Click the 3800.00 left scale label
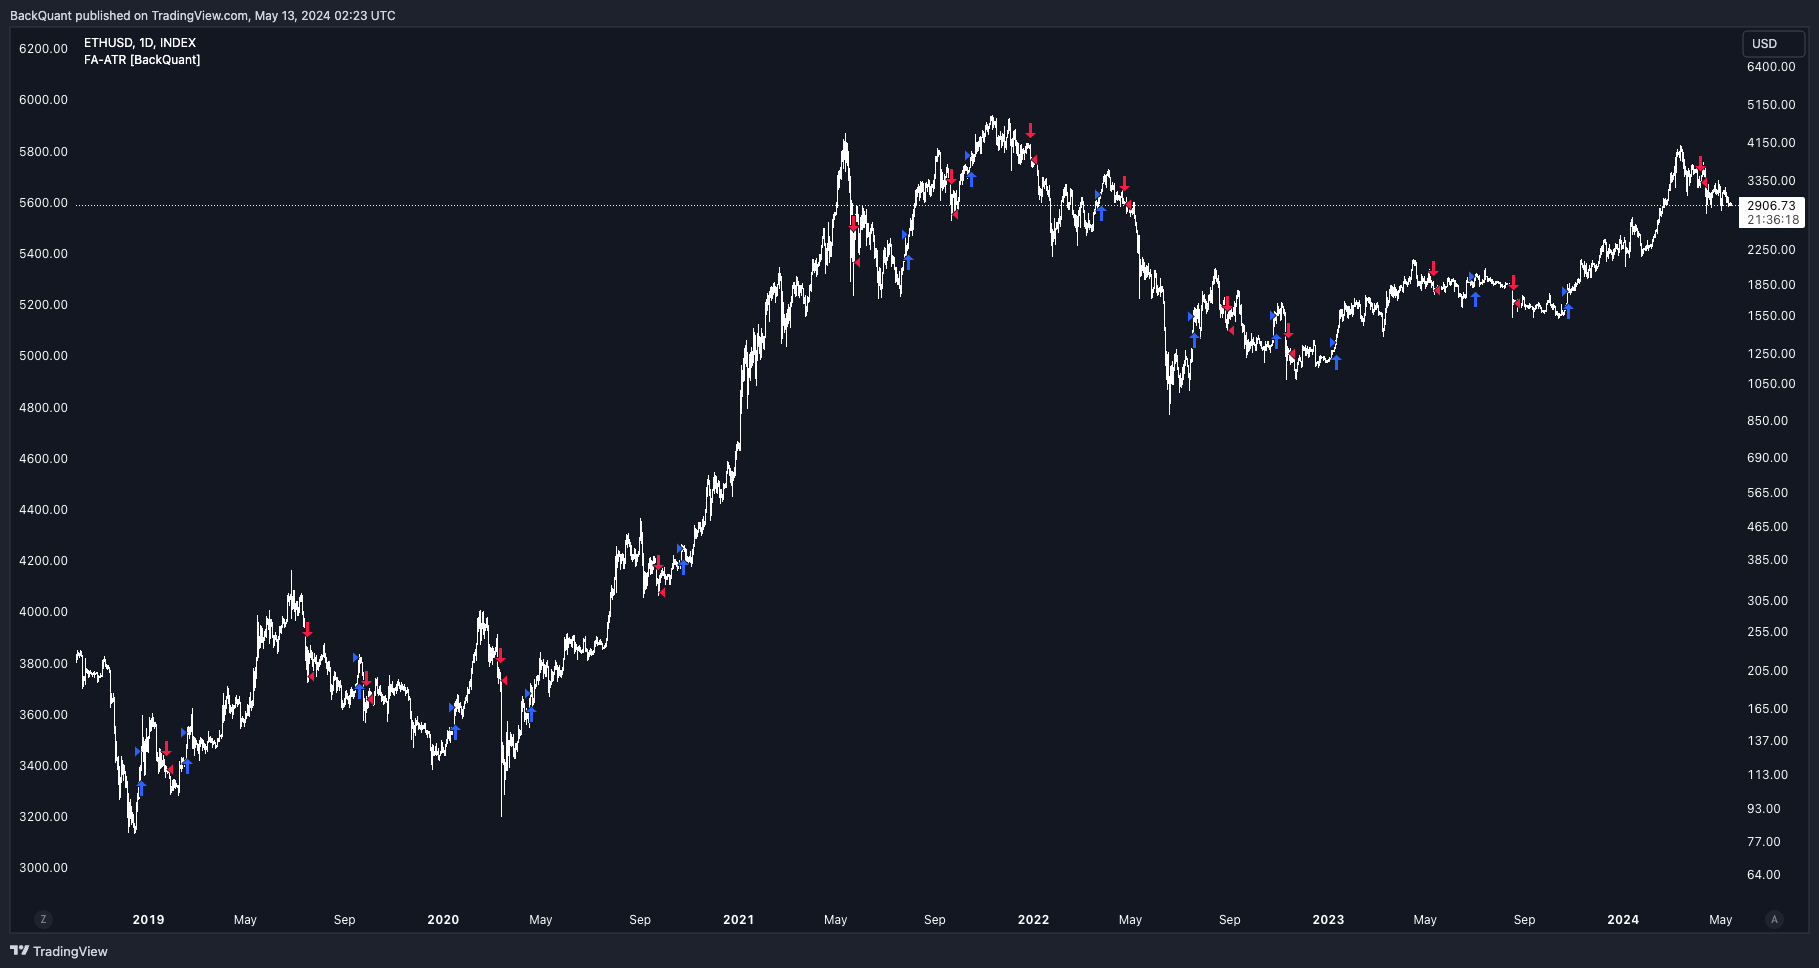 click(x=44, y=664)
